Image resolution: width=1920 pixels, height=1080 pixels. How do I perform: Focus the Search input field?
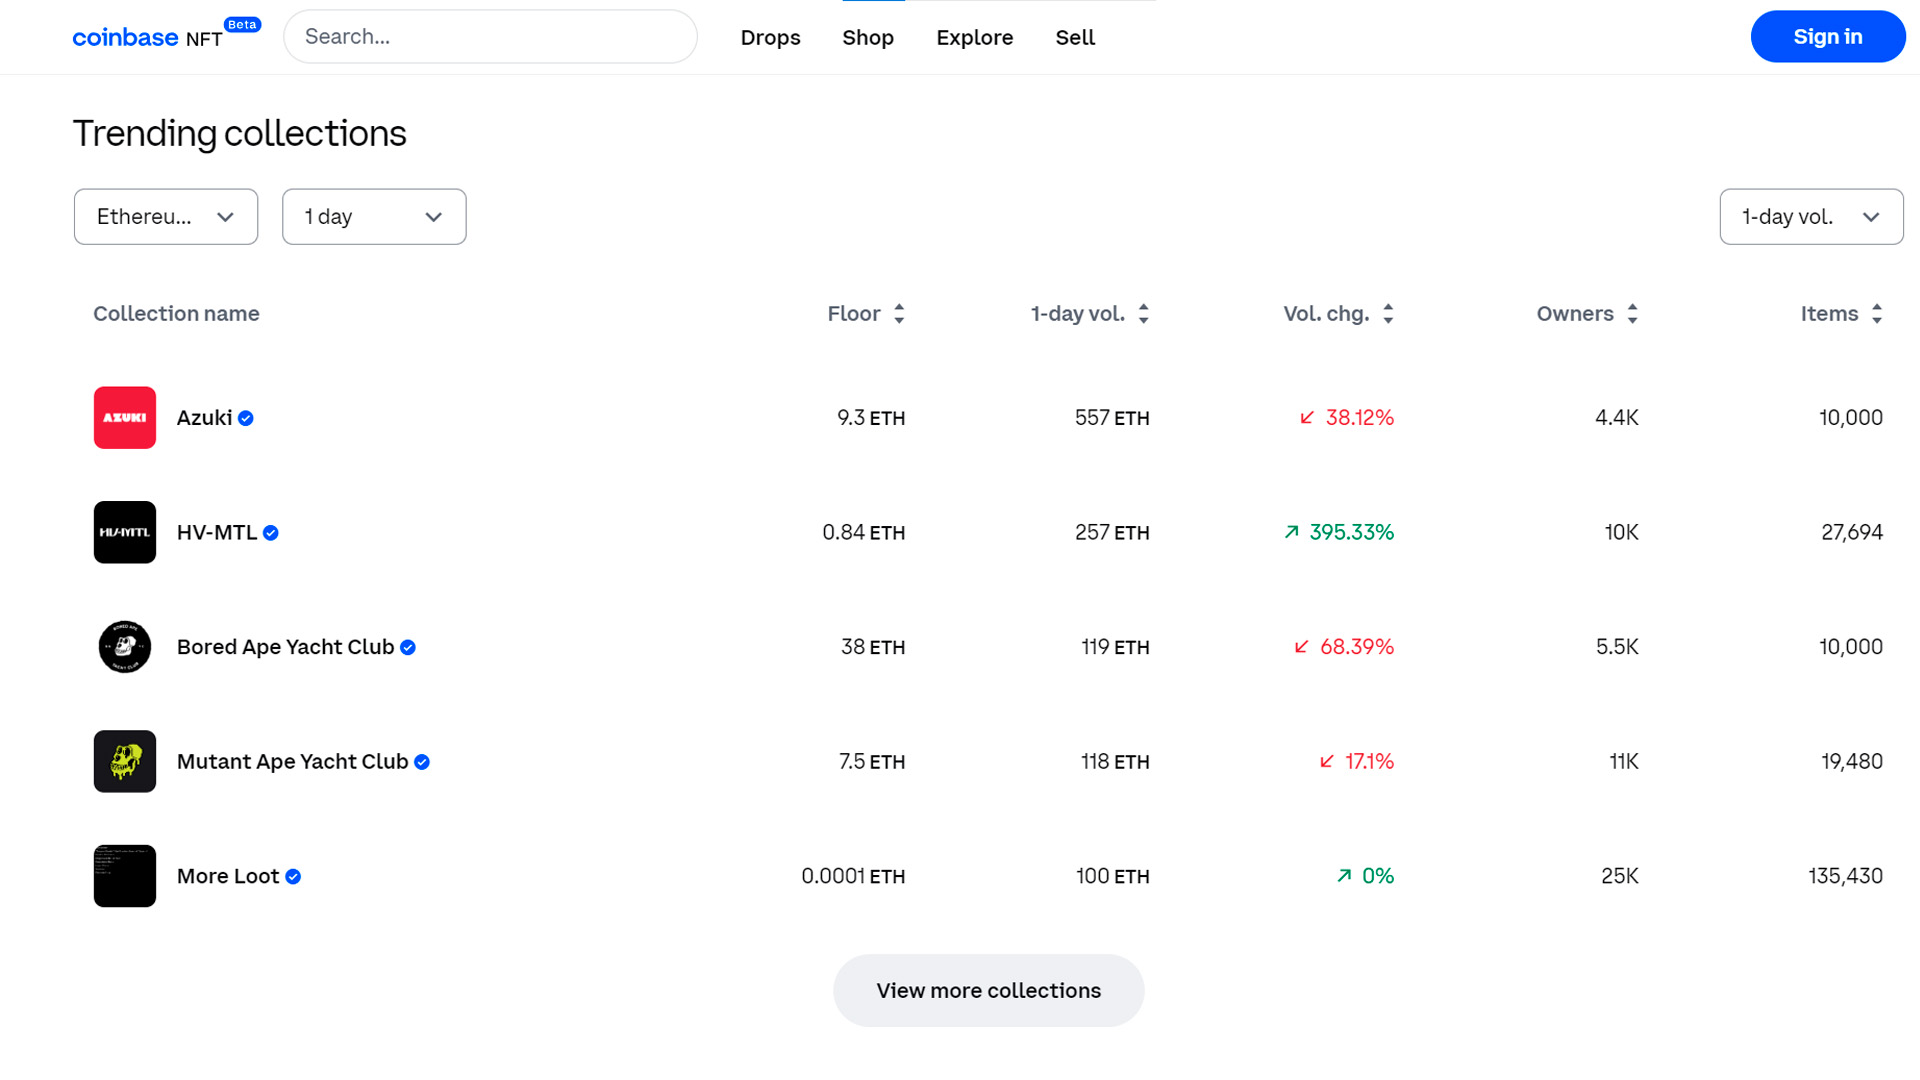[490, 37]
